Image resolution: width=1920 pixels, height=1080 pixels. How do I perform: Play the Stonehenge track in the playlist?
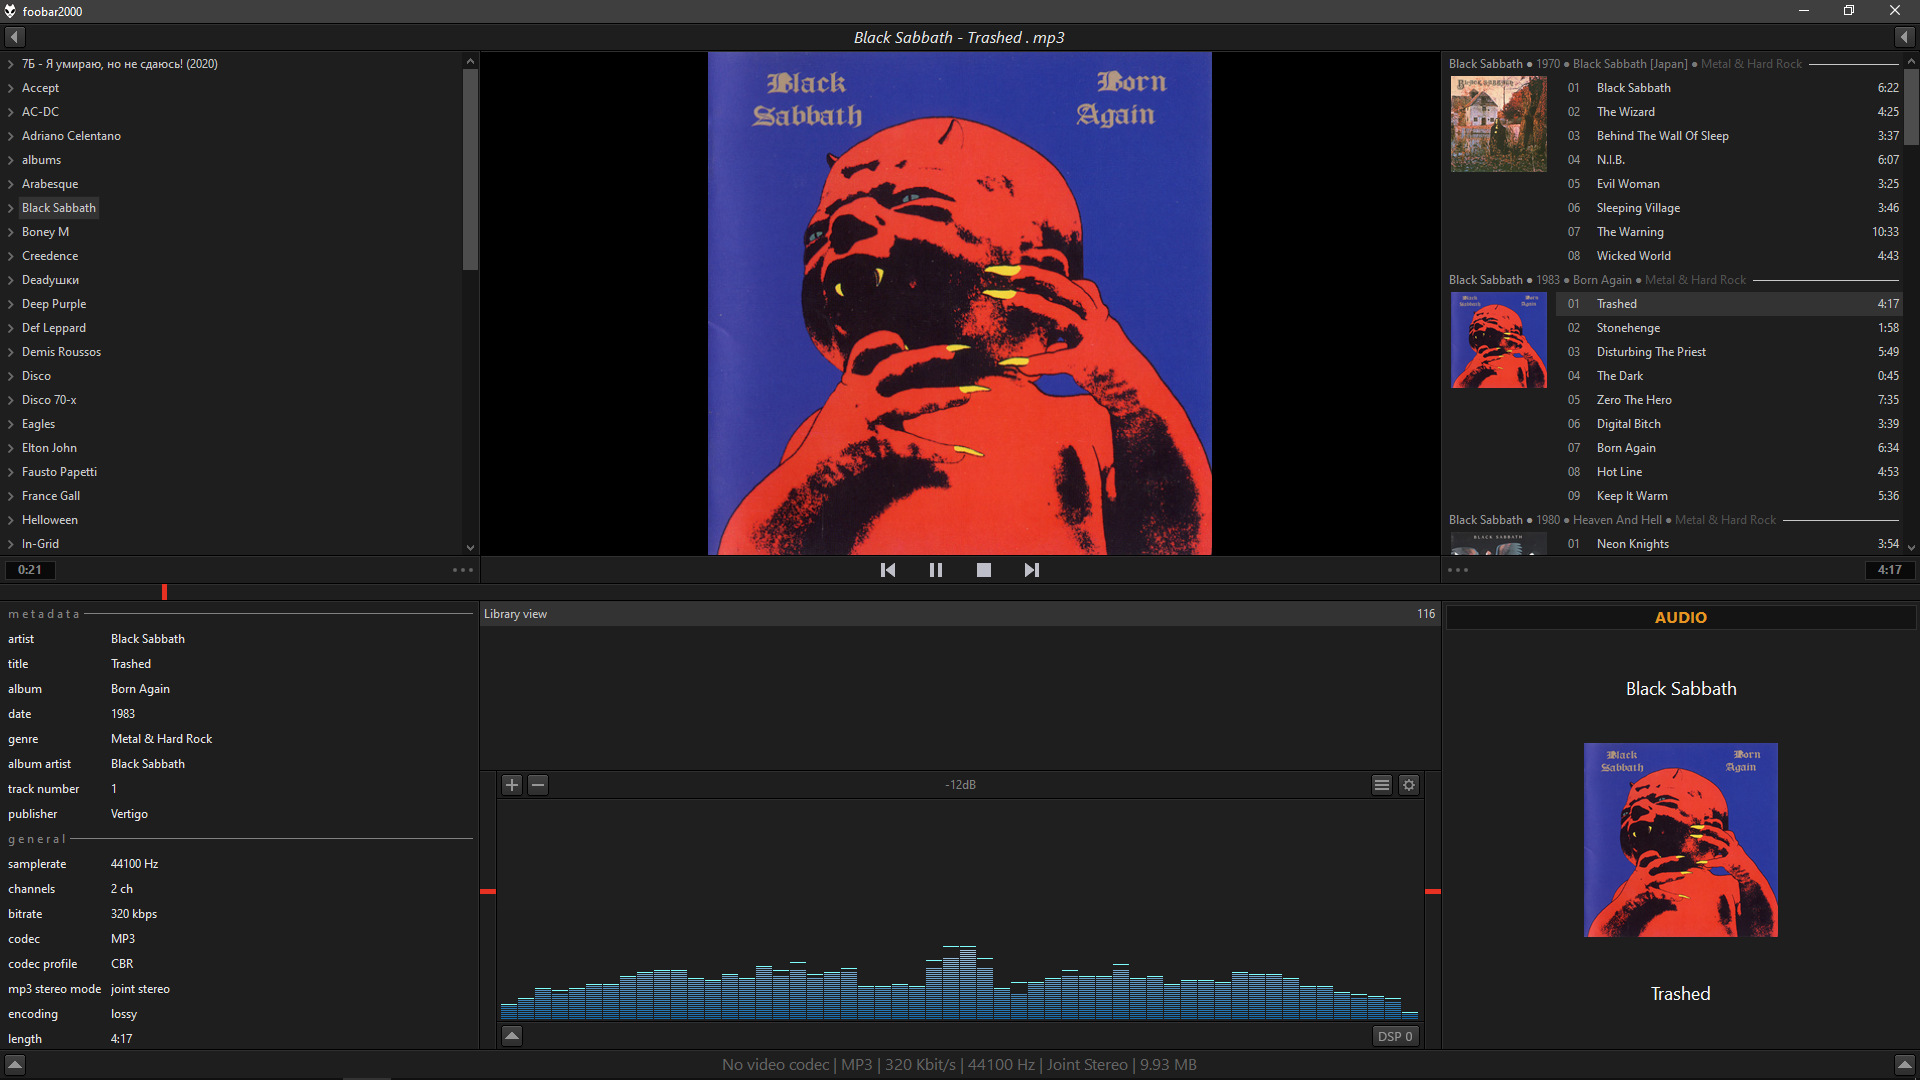[x=1628, y=328]
